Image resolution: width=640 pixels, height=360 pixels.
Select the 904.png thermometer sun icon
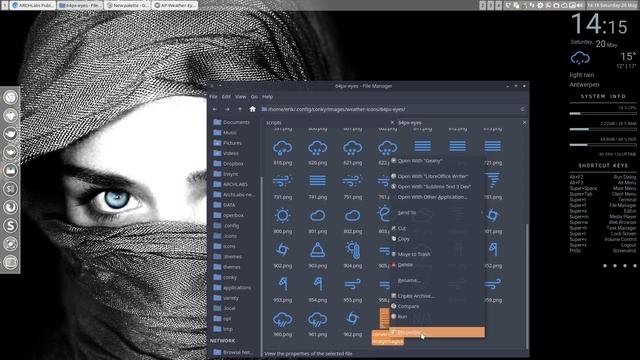[x=353, y=250]
